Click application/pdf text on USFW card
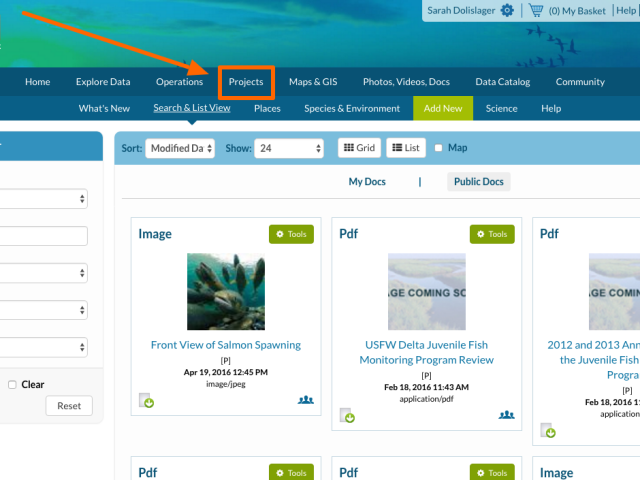This screenshot has width=640, height=480. [427, 399]
